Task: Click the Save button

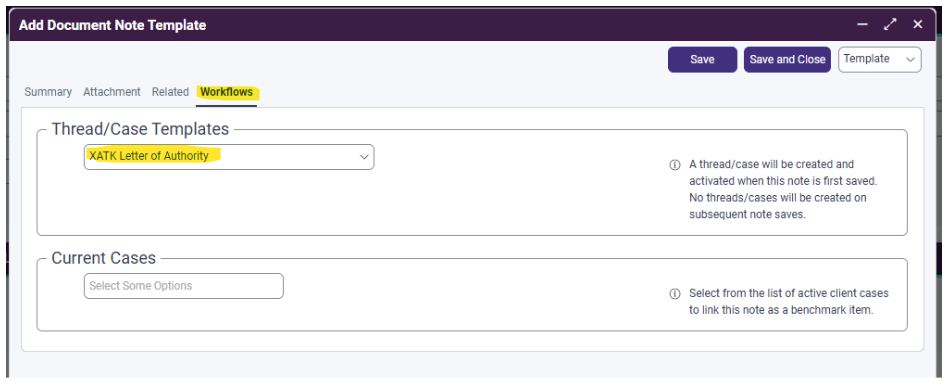Action: pyautogui.click(x=702, y=59)
